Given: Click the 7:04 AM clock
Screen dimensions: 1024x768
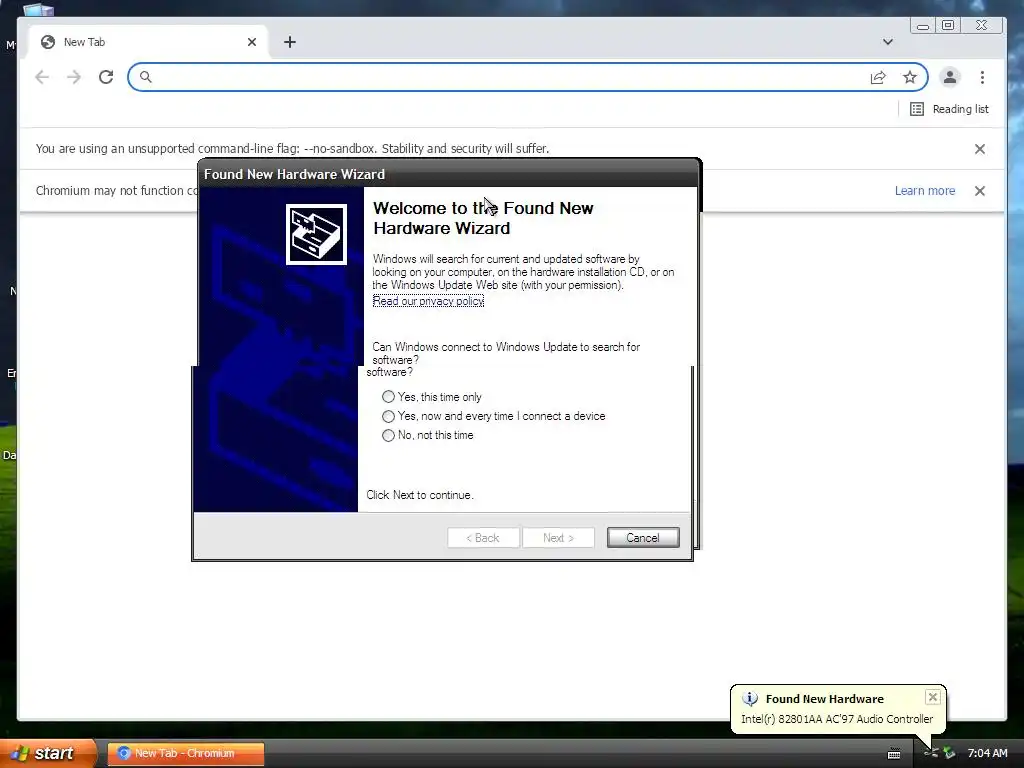Looking at the screenshot, I should click(987, 753).
